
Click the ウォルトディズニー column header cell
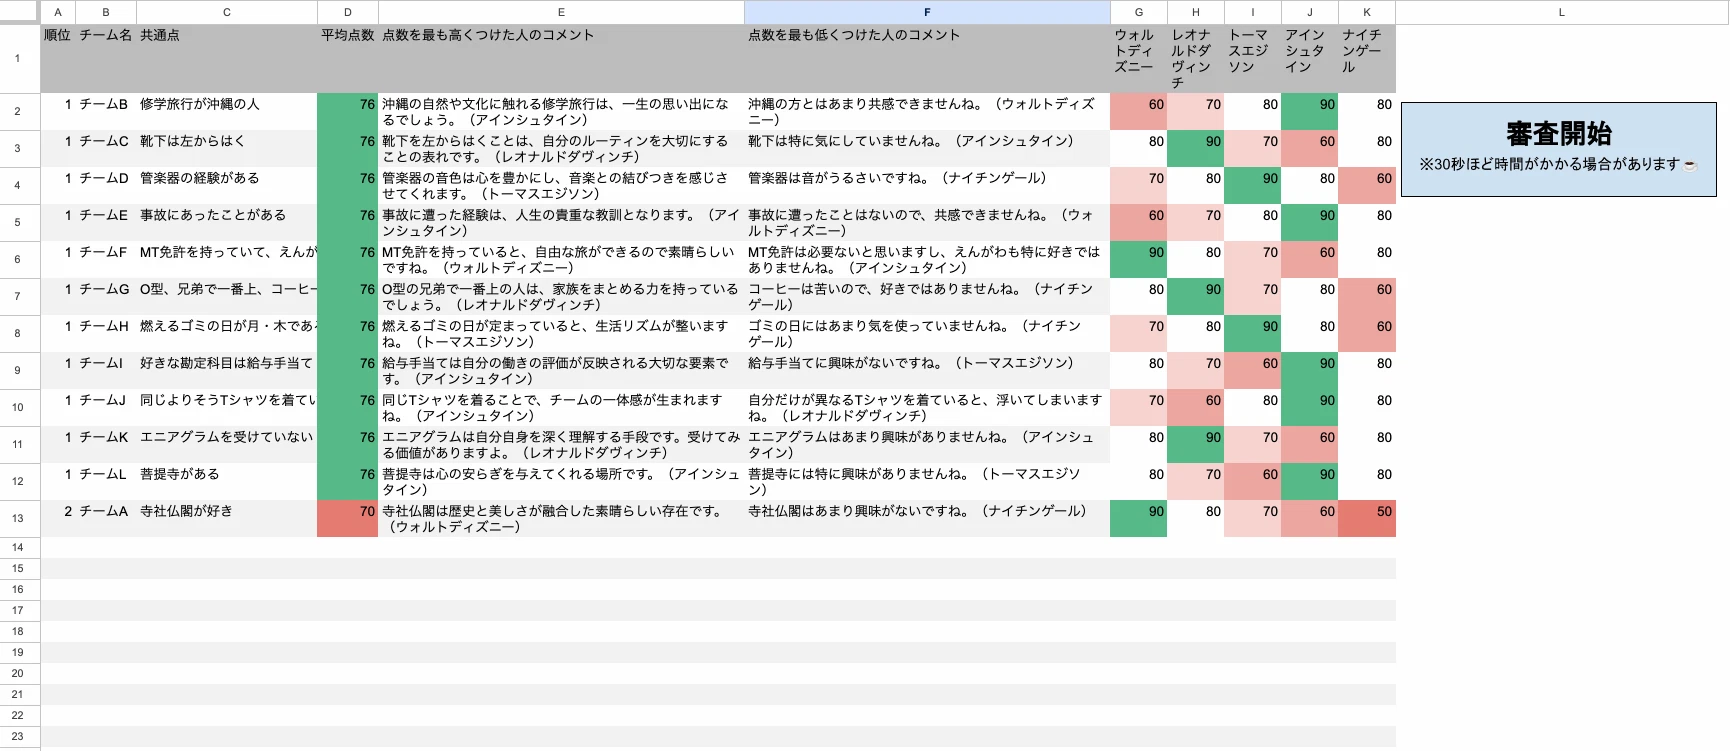click(x=1138, y=59)
